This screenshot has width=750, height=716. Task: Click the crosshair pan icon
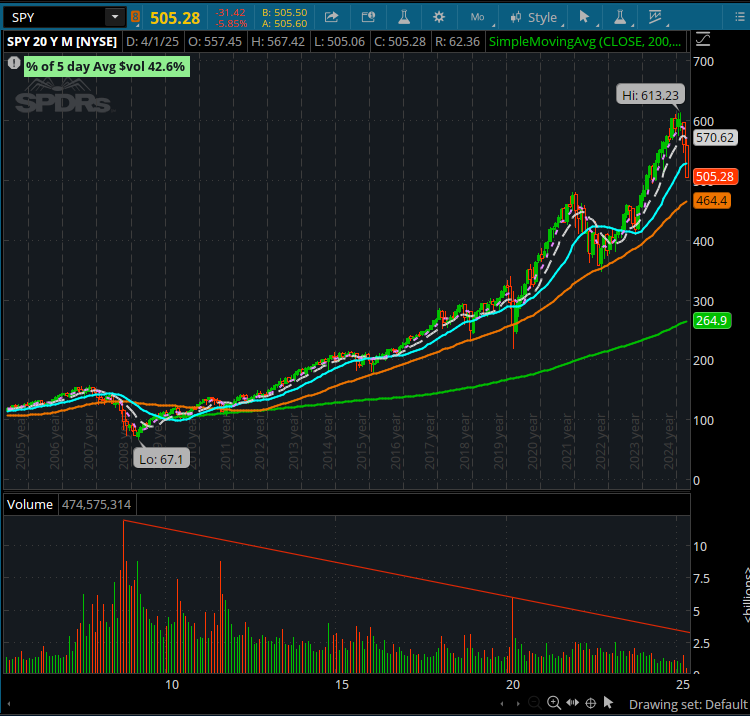click(591, 703)
